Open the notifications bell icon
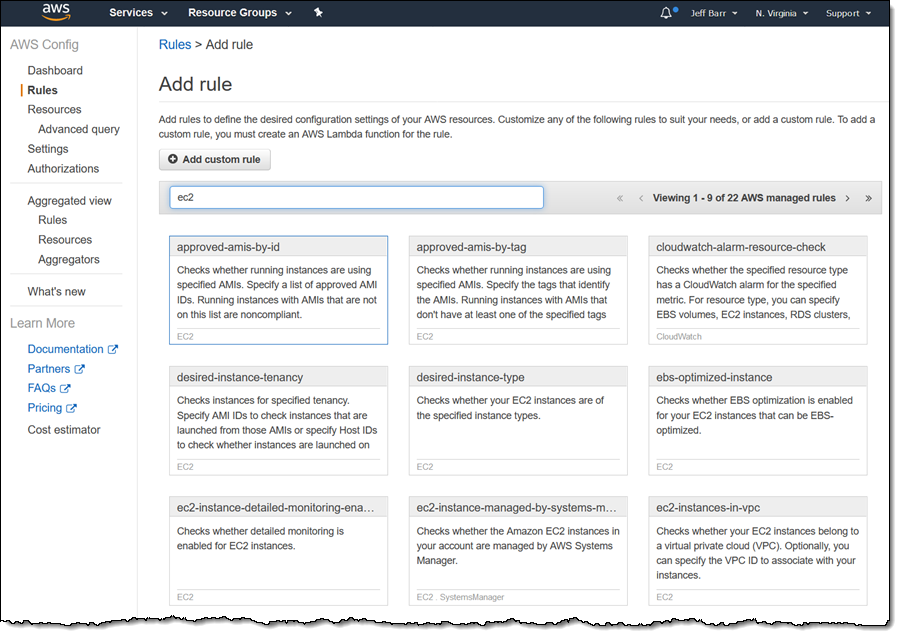900x636 pixels. click(x=666, y=13)
